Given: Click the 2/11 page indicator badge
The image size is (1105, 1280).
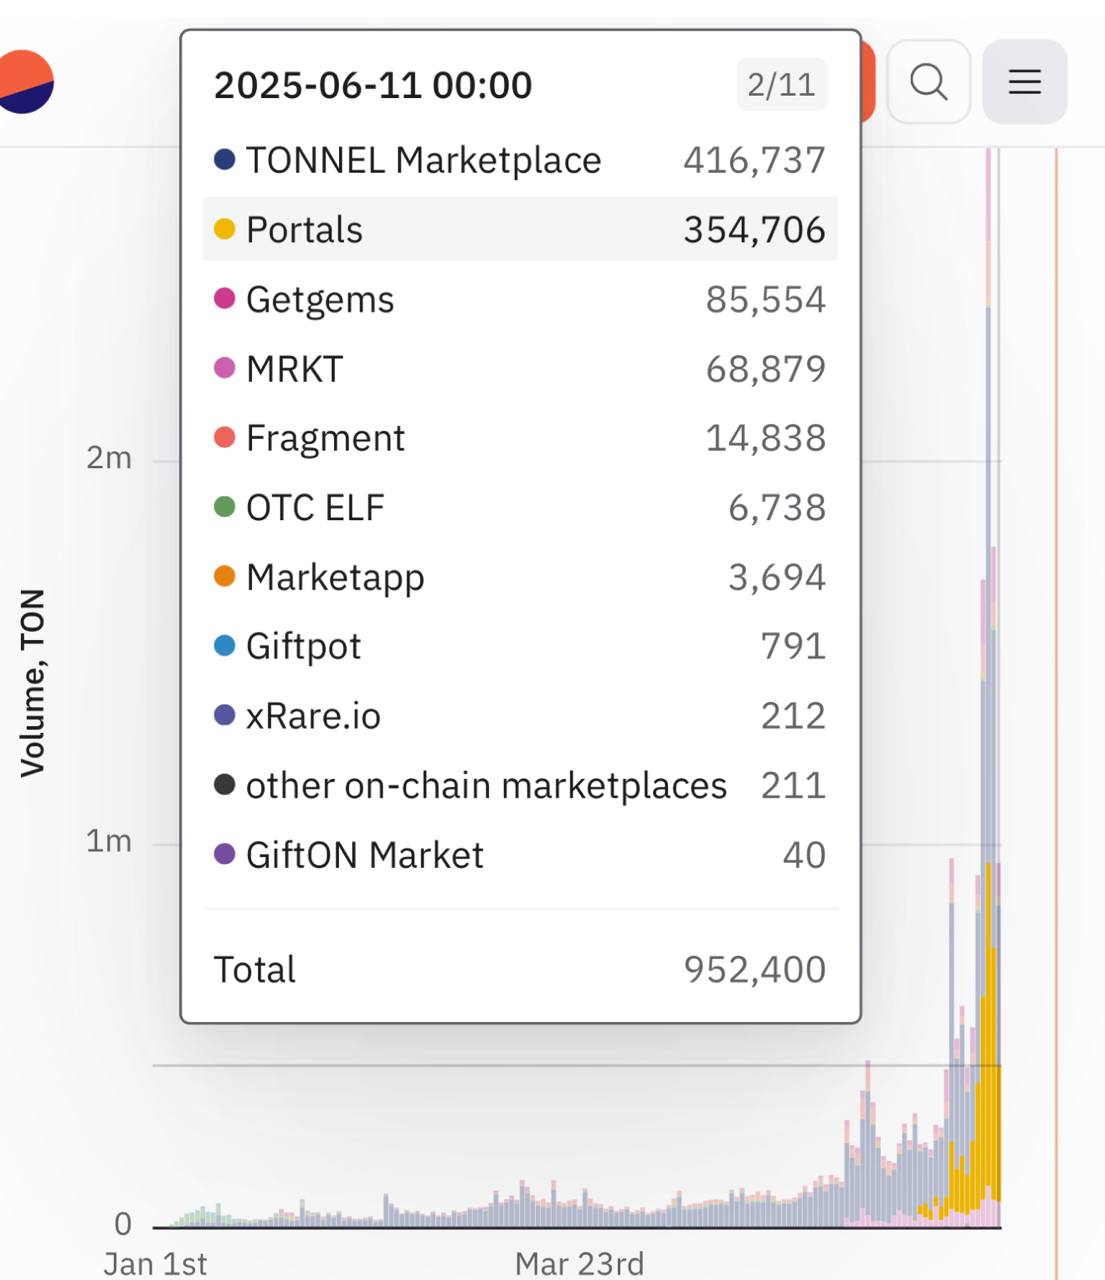Looking at the screenshot, I should [x=782, y=85].
